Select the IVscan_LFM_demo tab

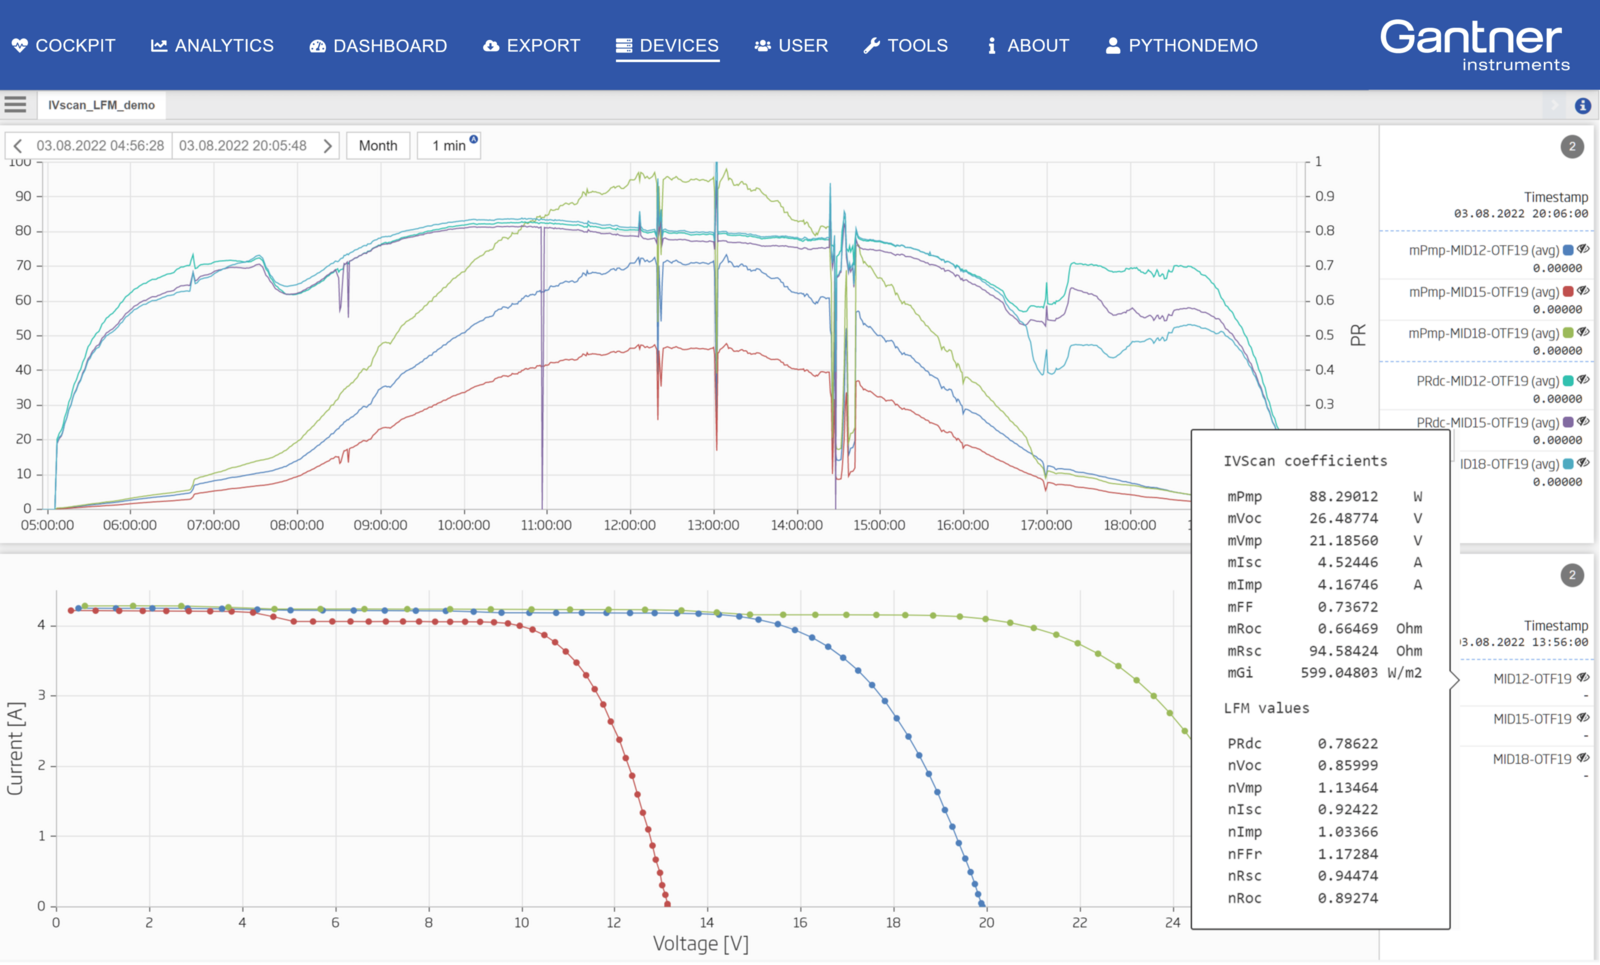tap(101, 105)
